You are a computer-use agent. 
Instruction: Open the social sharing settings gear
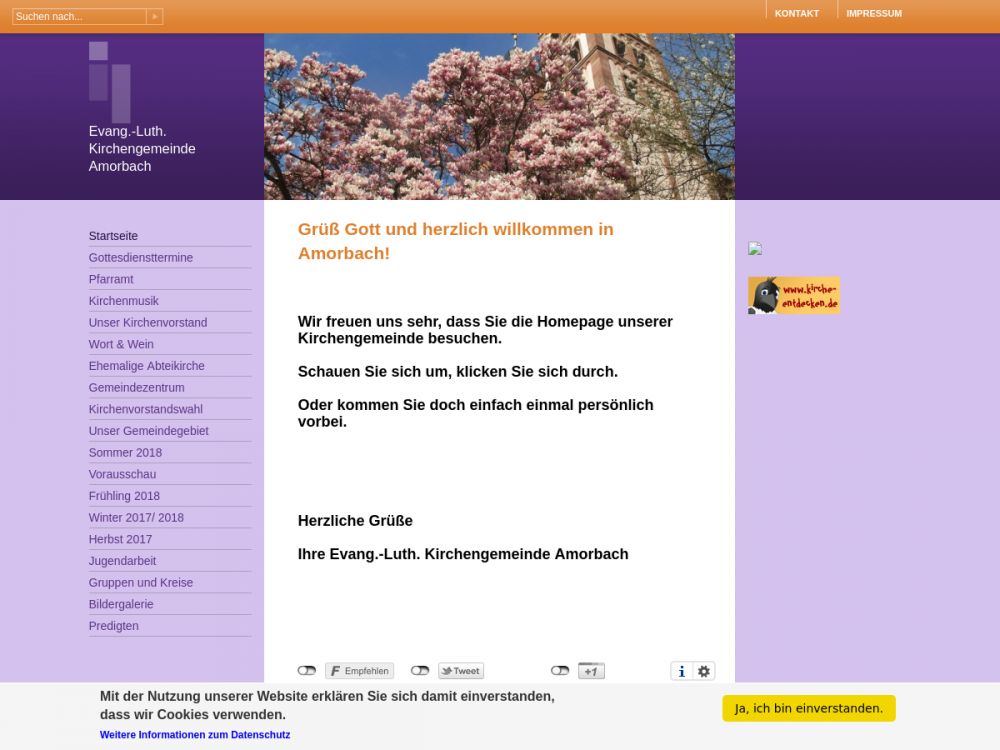coord(704,671)
